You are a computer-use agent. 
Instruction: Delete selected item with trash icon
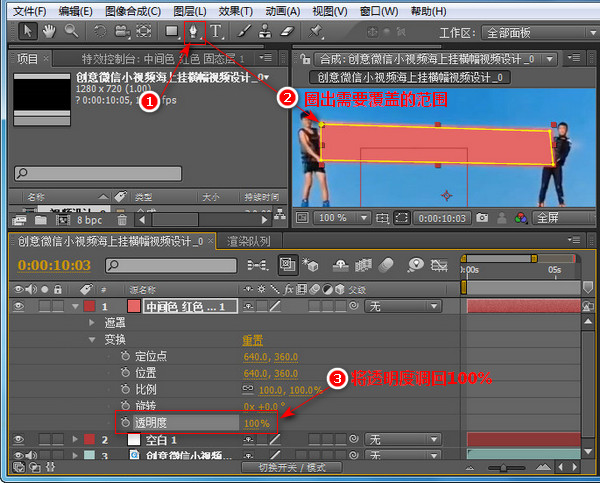click(122, 220)
